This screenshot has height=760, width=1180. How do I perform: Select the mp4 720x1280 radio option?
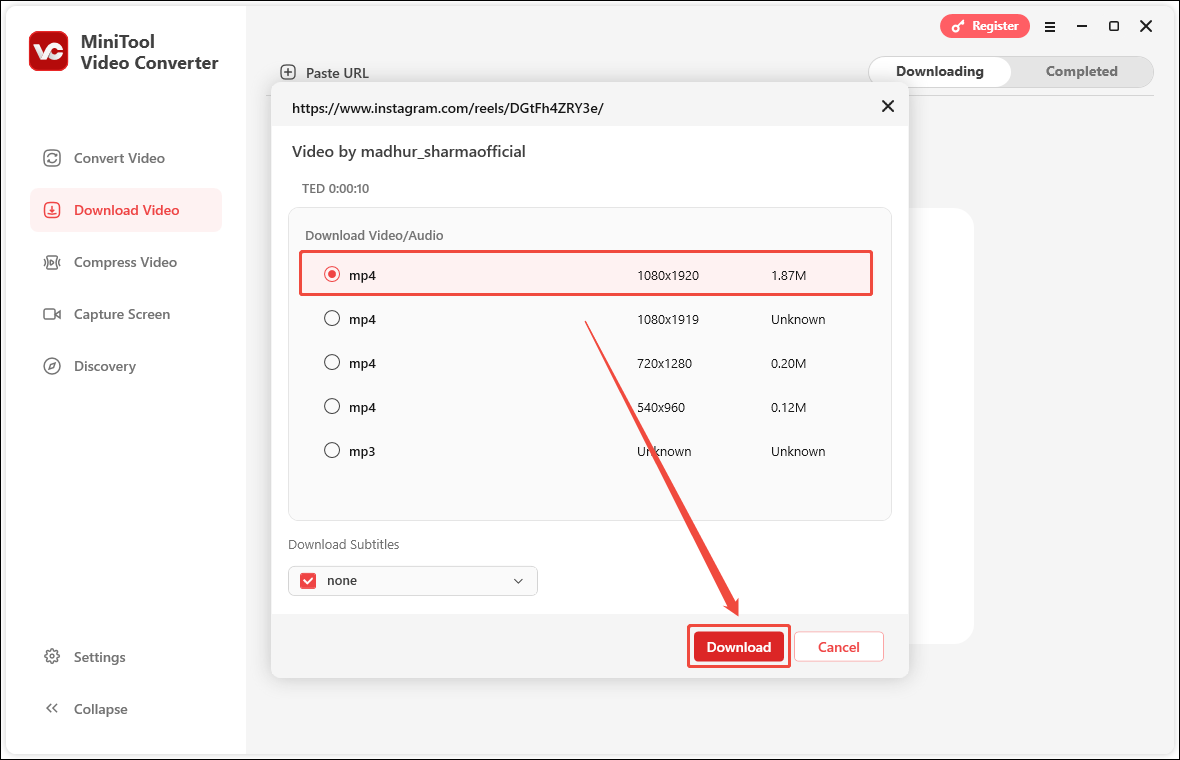(x=332, y=362)
